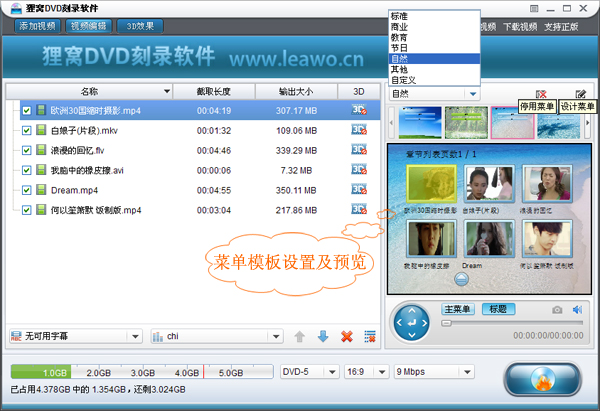Click the film icon beside Dream.mp4
Image resolution: width=600 pixels, height=411 pixels.
(x=41, y=189)
